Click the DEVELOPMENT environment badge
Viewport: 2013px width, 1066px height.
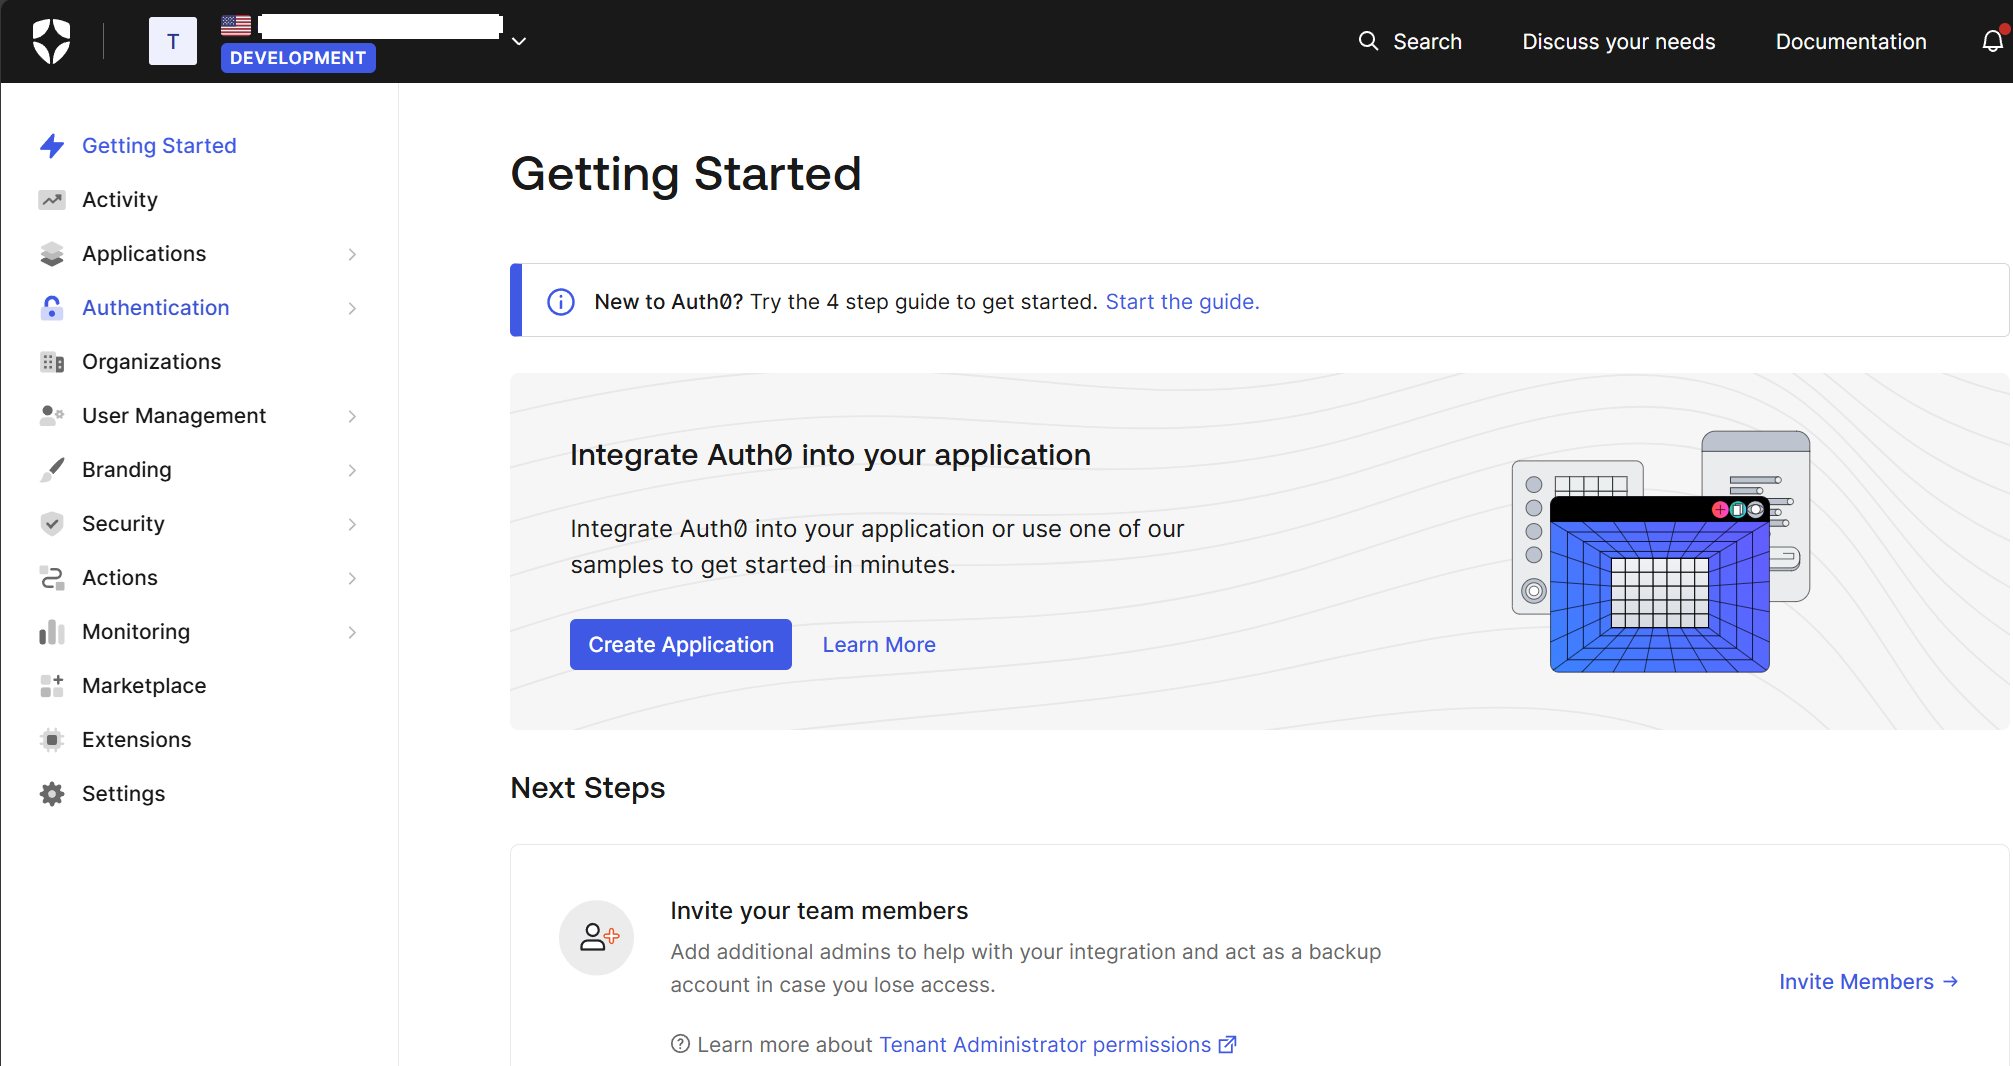(298, 58)
